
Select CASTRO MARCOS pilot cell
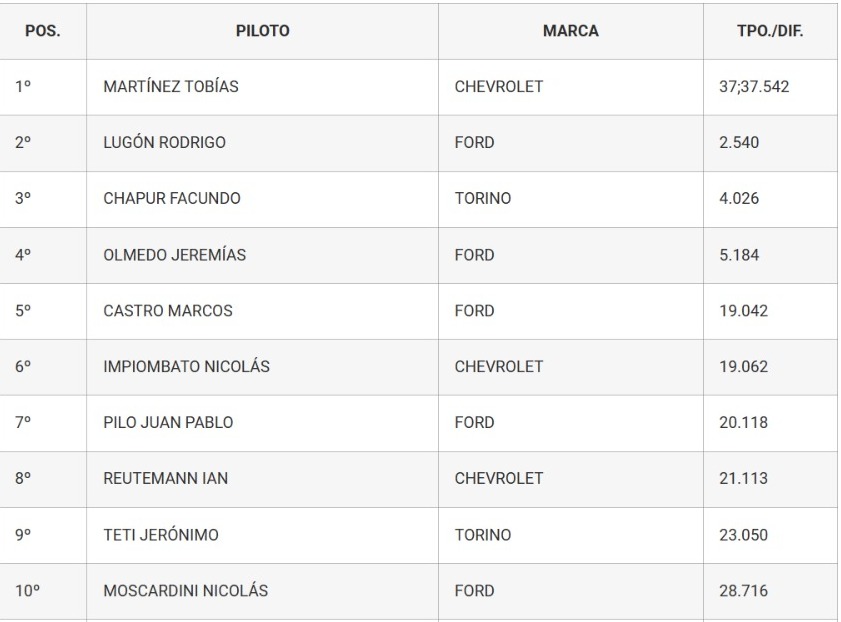tap(168, 311)
